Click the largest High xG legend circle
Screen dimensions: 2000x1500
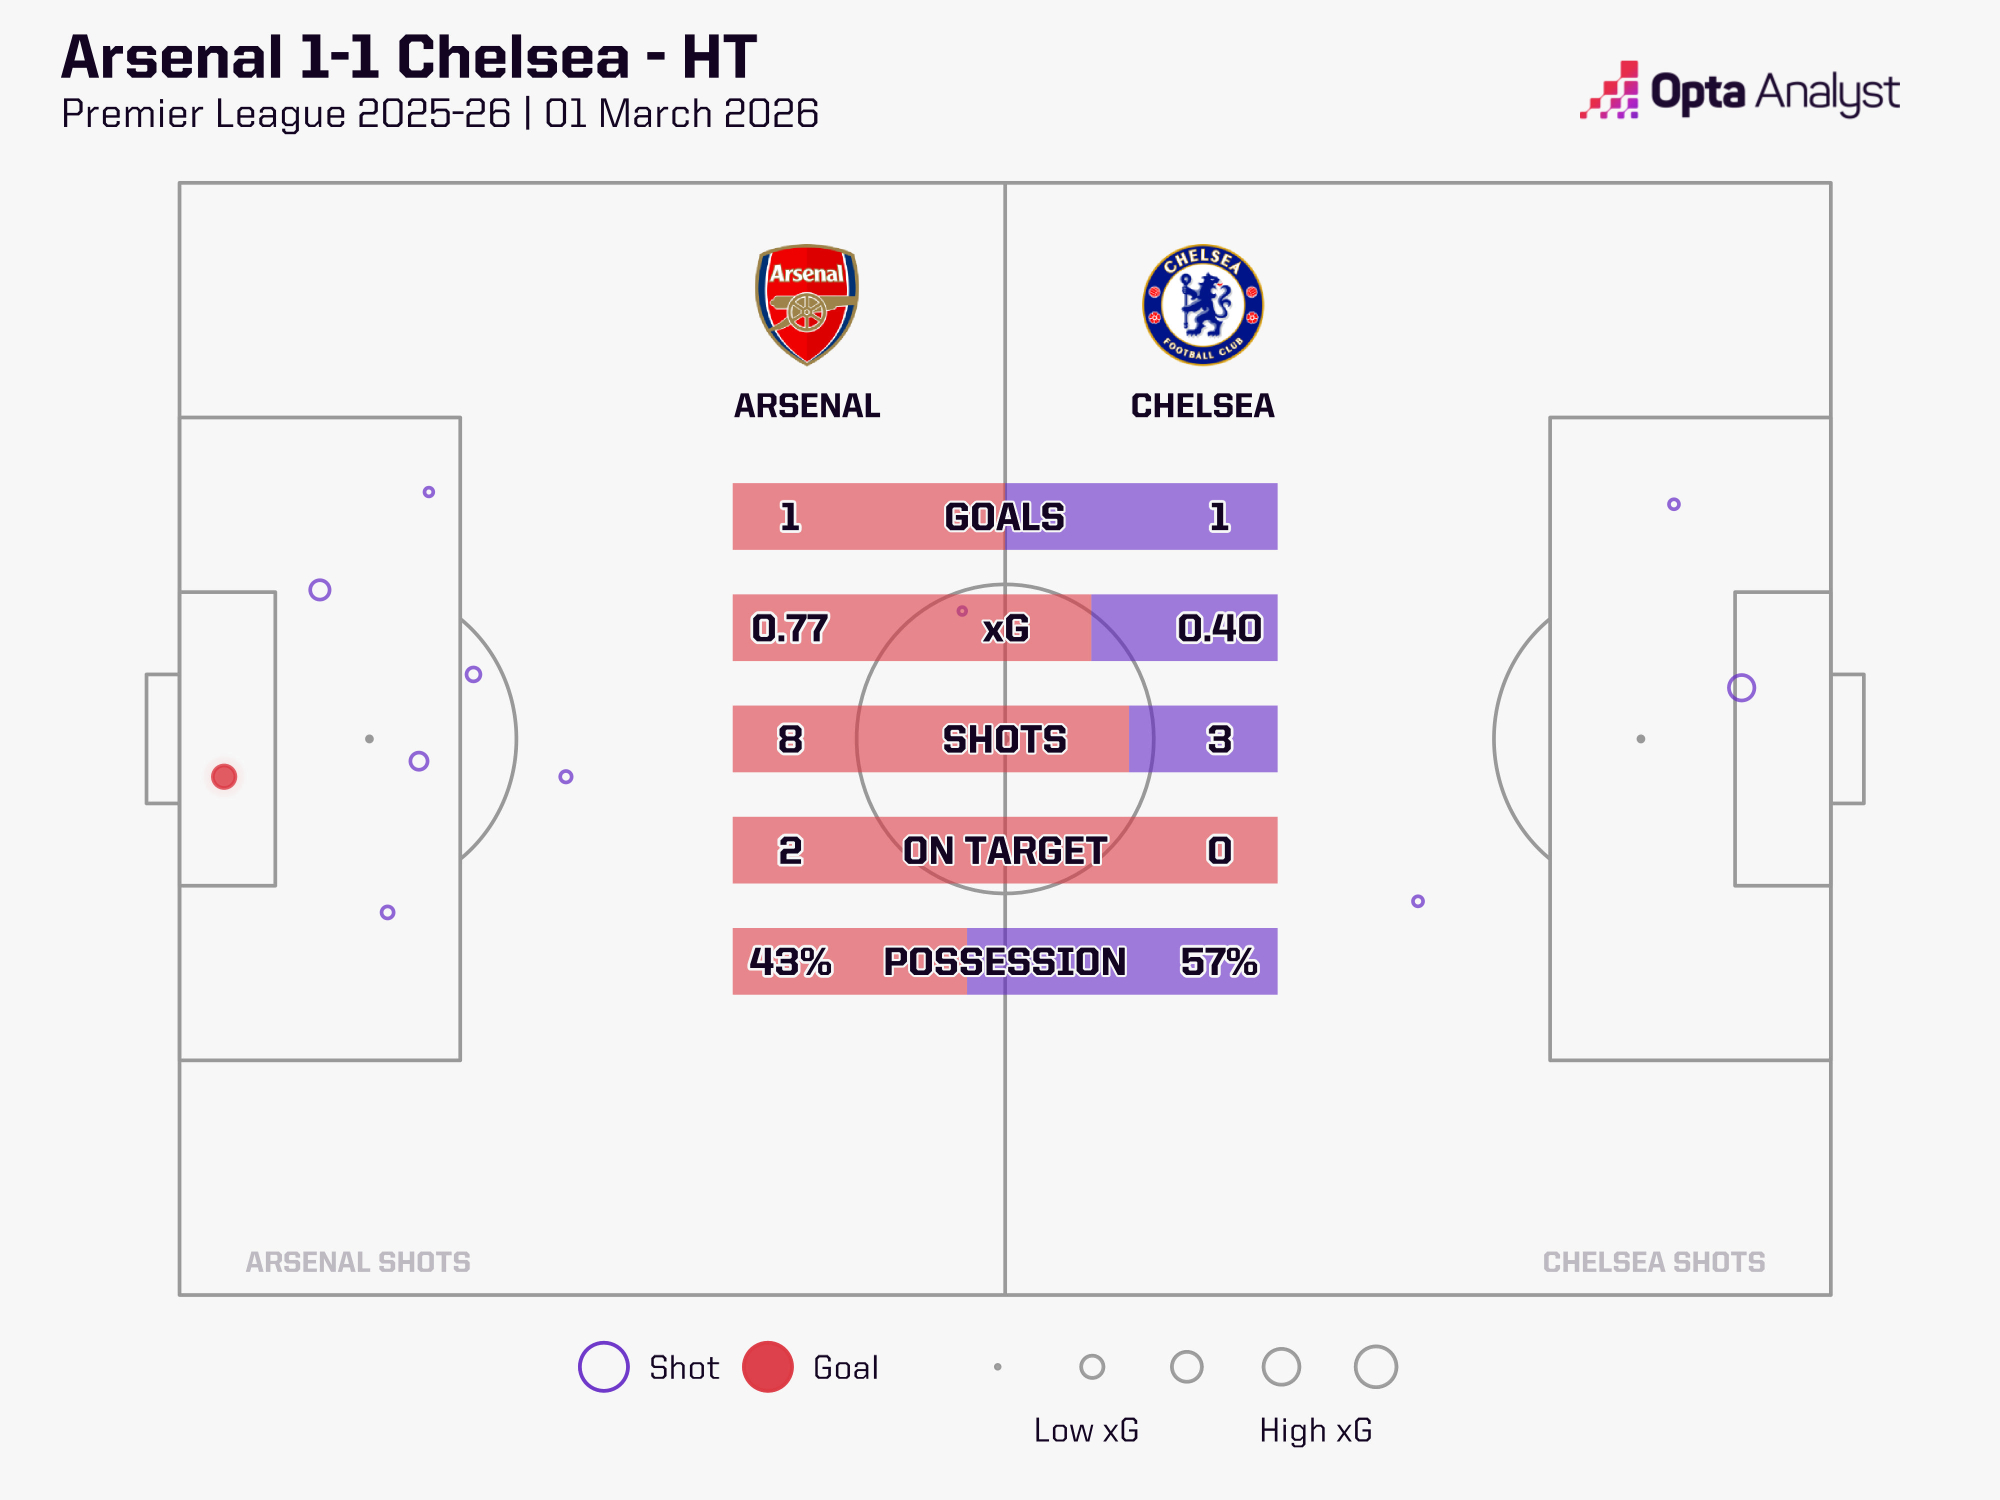coord(1376,1367)
